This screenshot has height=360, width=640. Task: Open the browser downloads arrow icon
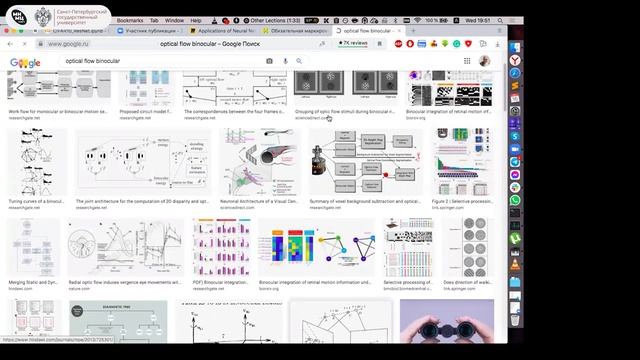click(x=497, y=44)
